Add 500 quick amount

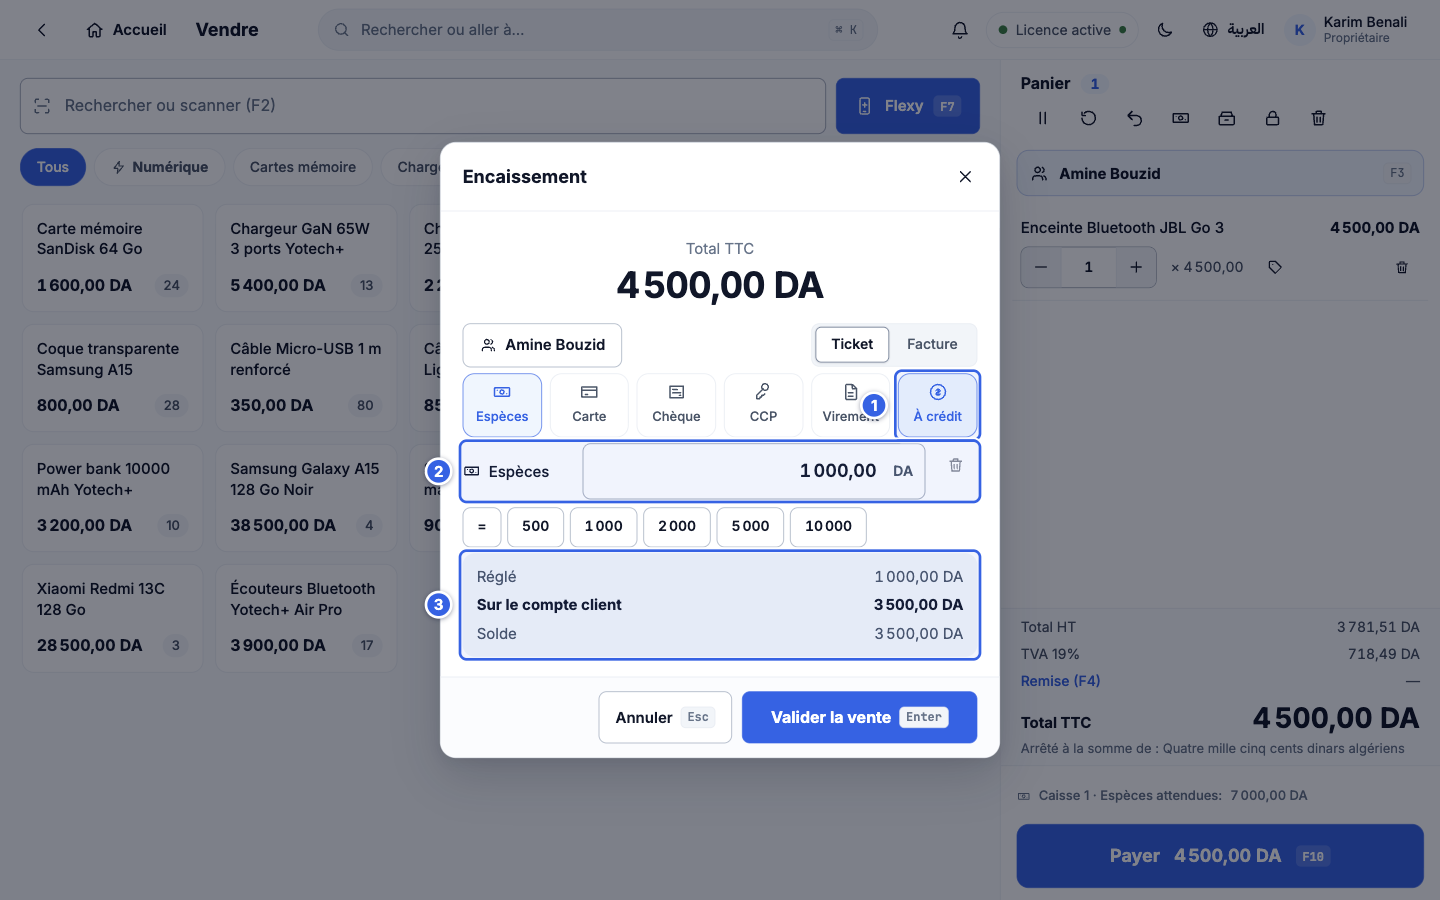[x=535, y=526]
